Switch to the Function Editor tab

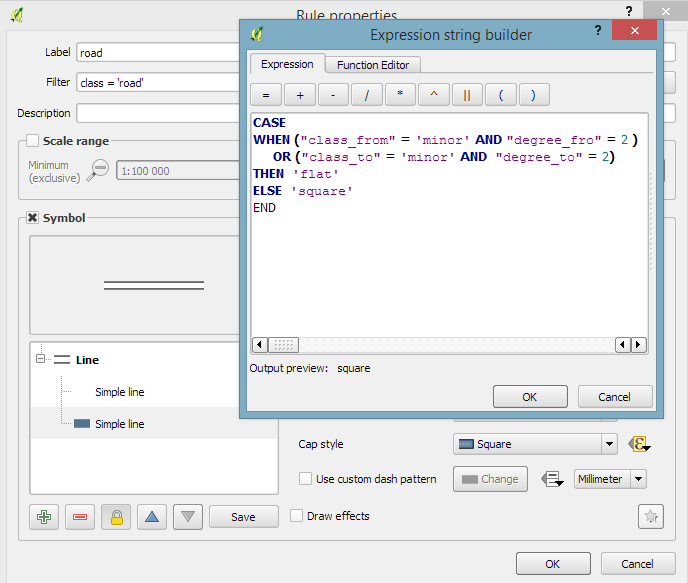[x=372, y=64]
